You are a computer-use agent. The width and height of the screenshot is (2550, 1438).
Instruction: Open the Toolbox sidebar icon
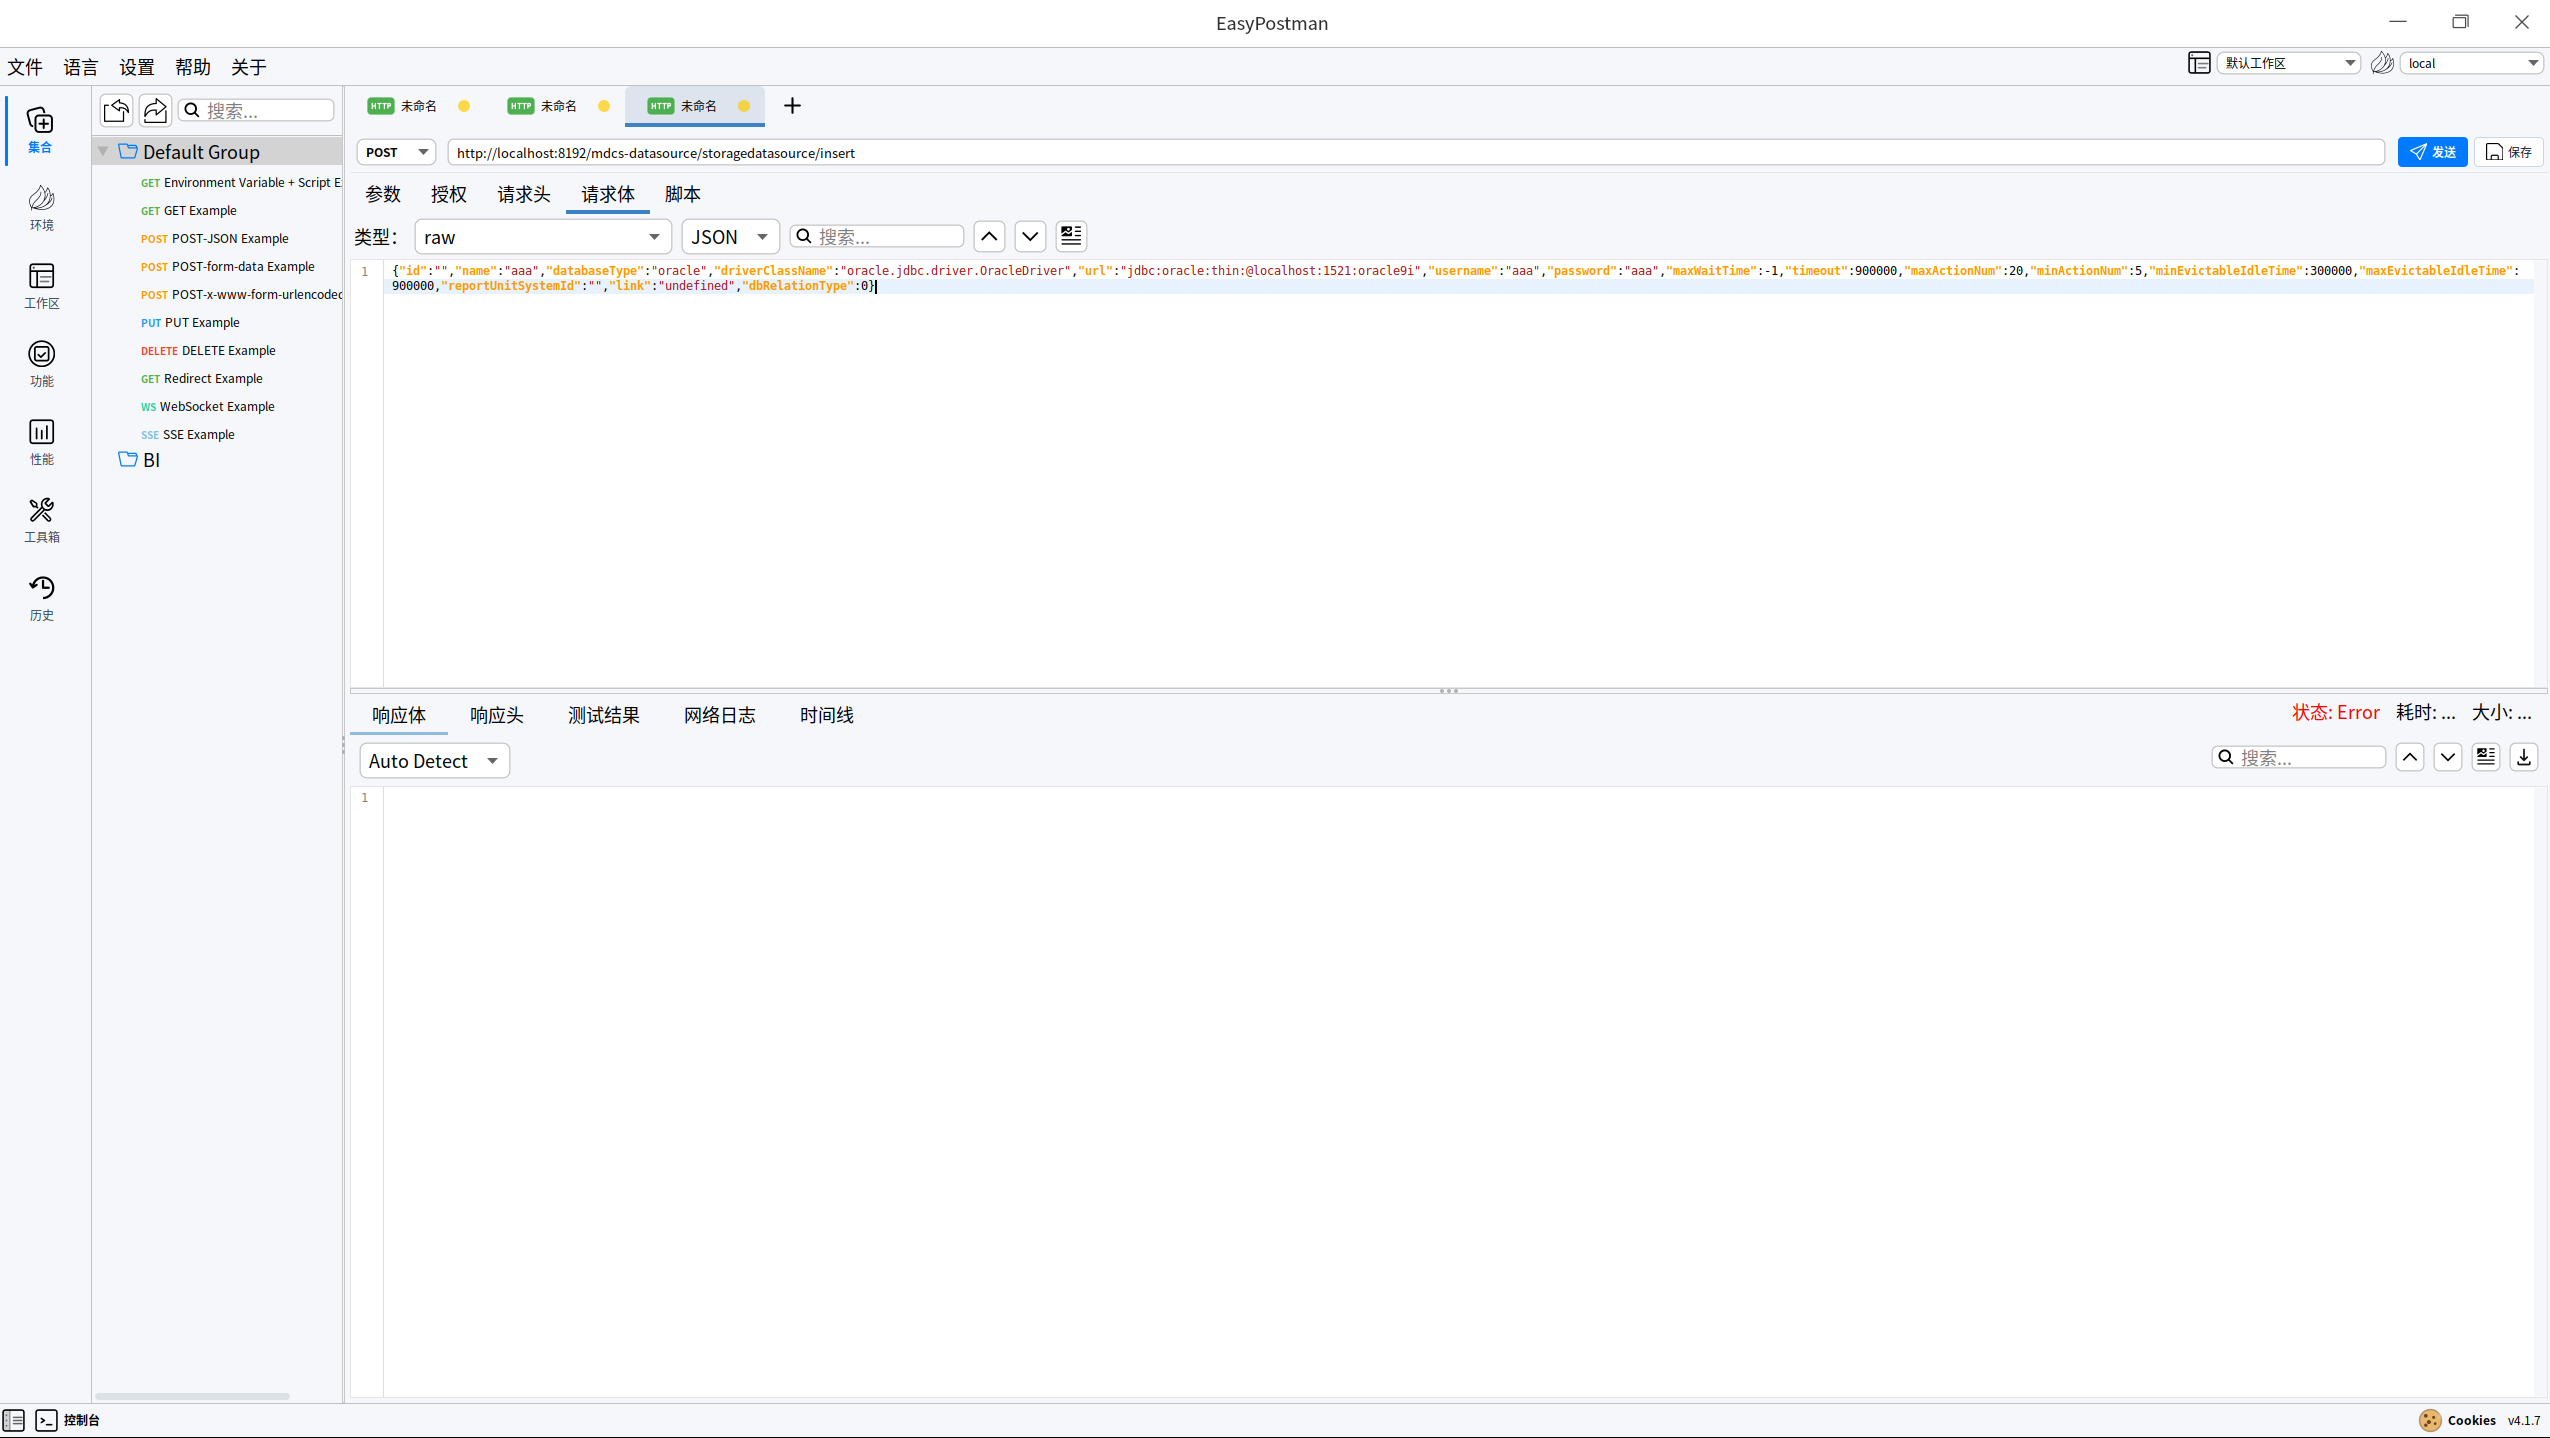click(x=41, y=519)
